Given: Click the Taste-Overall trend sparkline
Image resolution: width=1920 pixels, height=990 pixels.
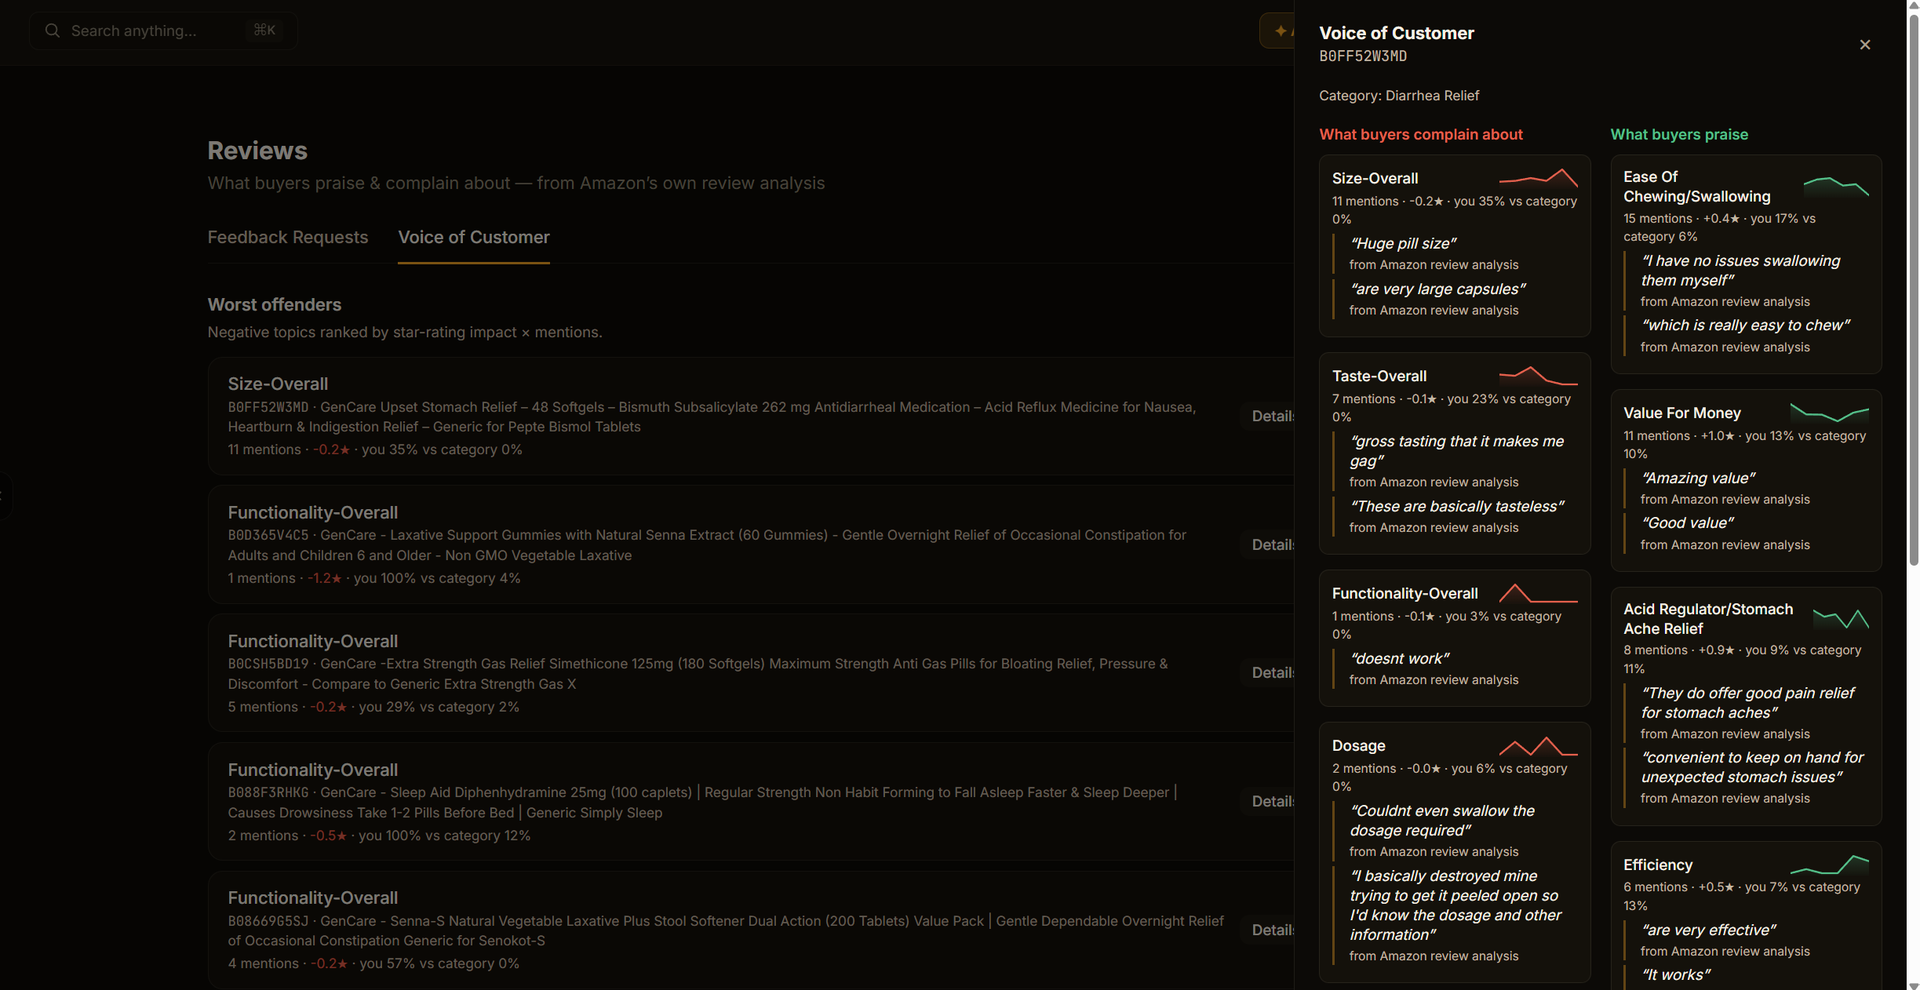Looking at the screenshot, I should (1538, 376).
